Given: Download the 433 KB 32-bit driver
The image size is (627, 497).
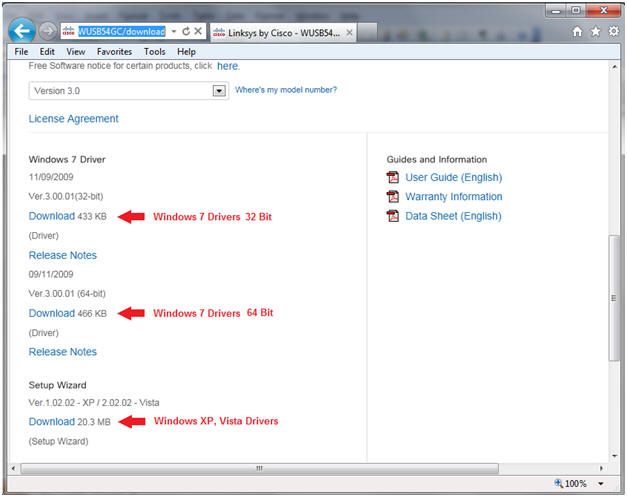Looking at the screenshot, I should (52, 216).
